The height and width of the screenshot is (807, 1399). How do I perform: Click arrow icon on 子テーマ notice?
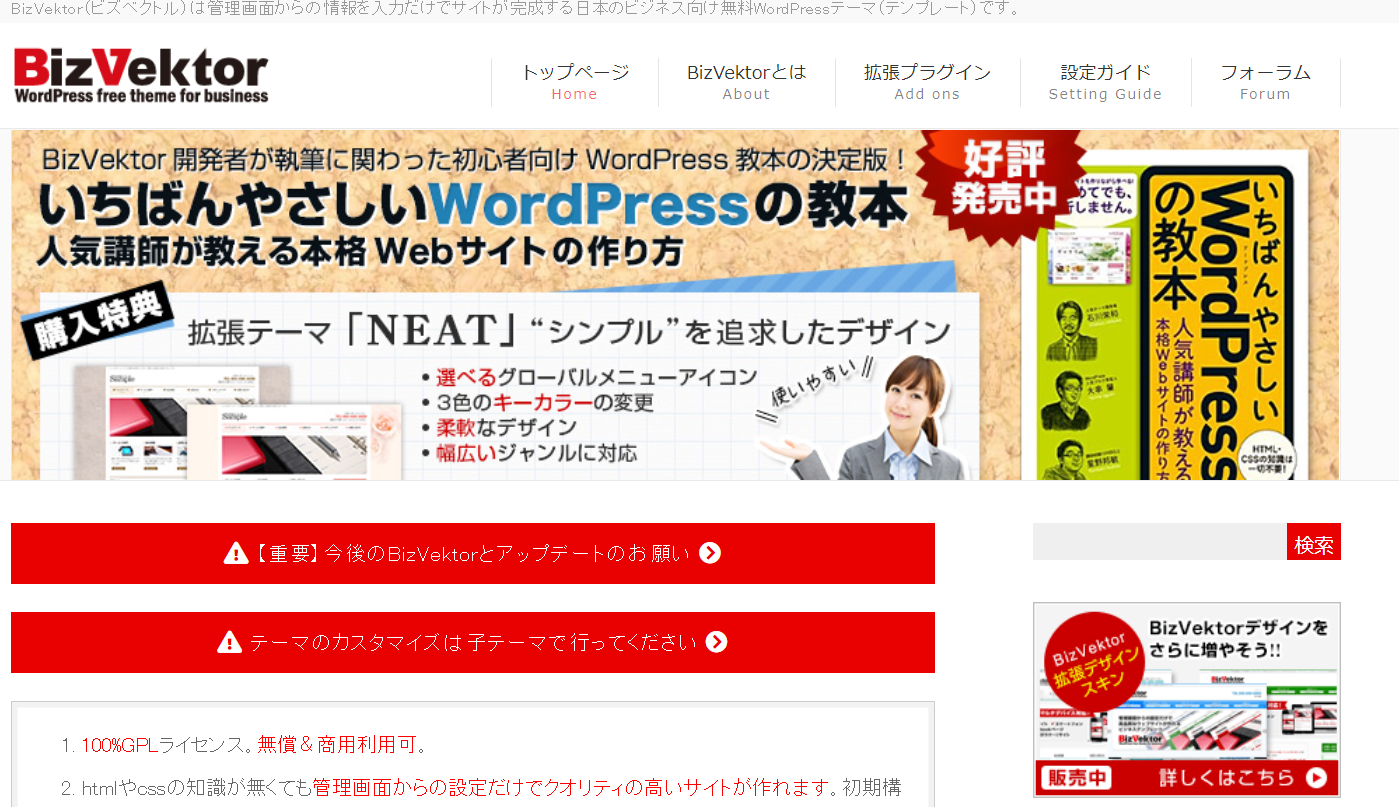click(716, 642)
